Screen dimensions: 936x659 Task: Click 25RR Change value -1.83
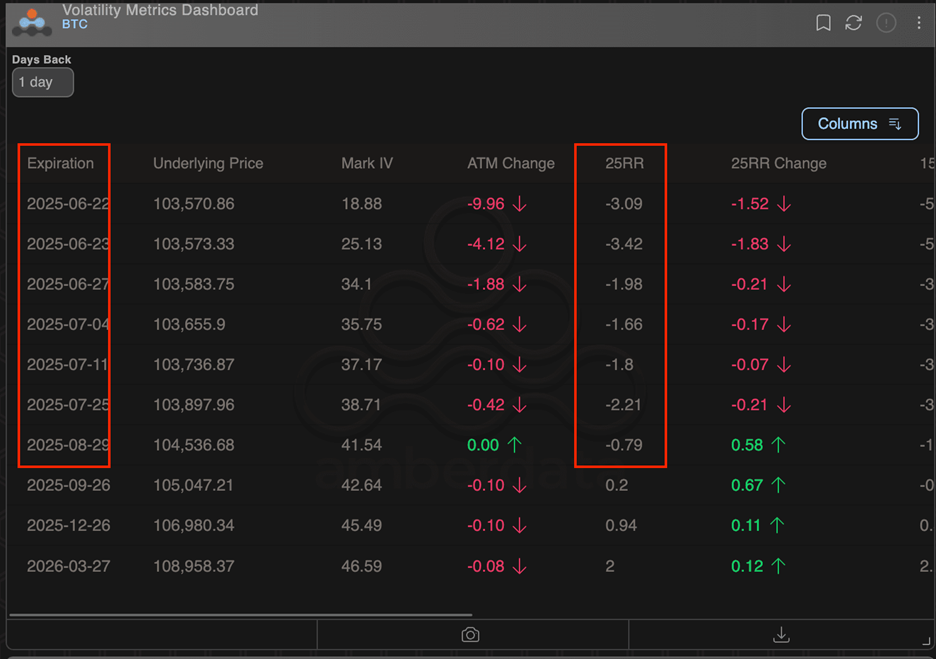[750, 244]
